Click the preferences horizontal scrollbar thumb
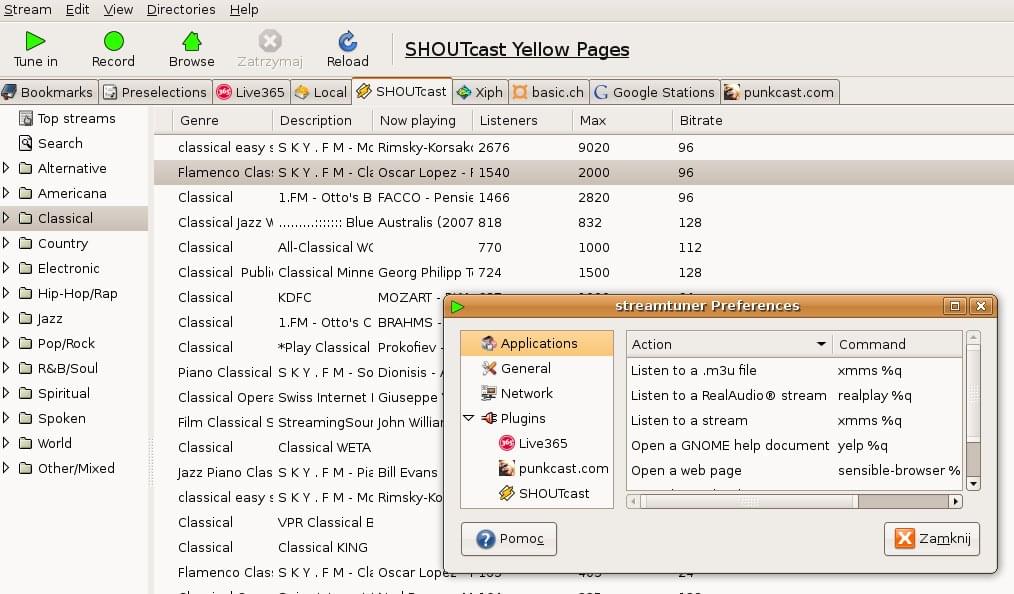Image resolution: width=1014 pixels, height=594 pixels. [x=750, y=502]
